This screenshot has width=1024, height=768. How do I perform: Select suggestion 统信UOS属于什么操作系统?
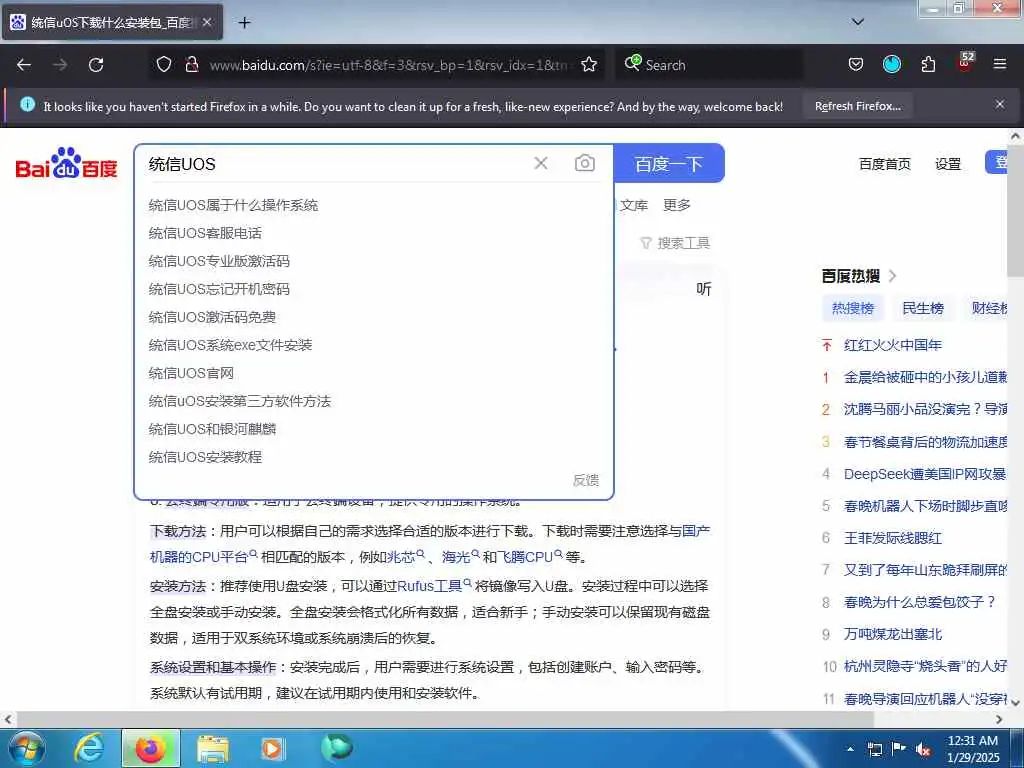click(x=233, y=205)
